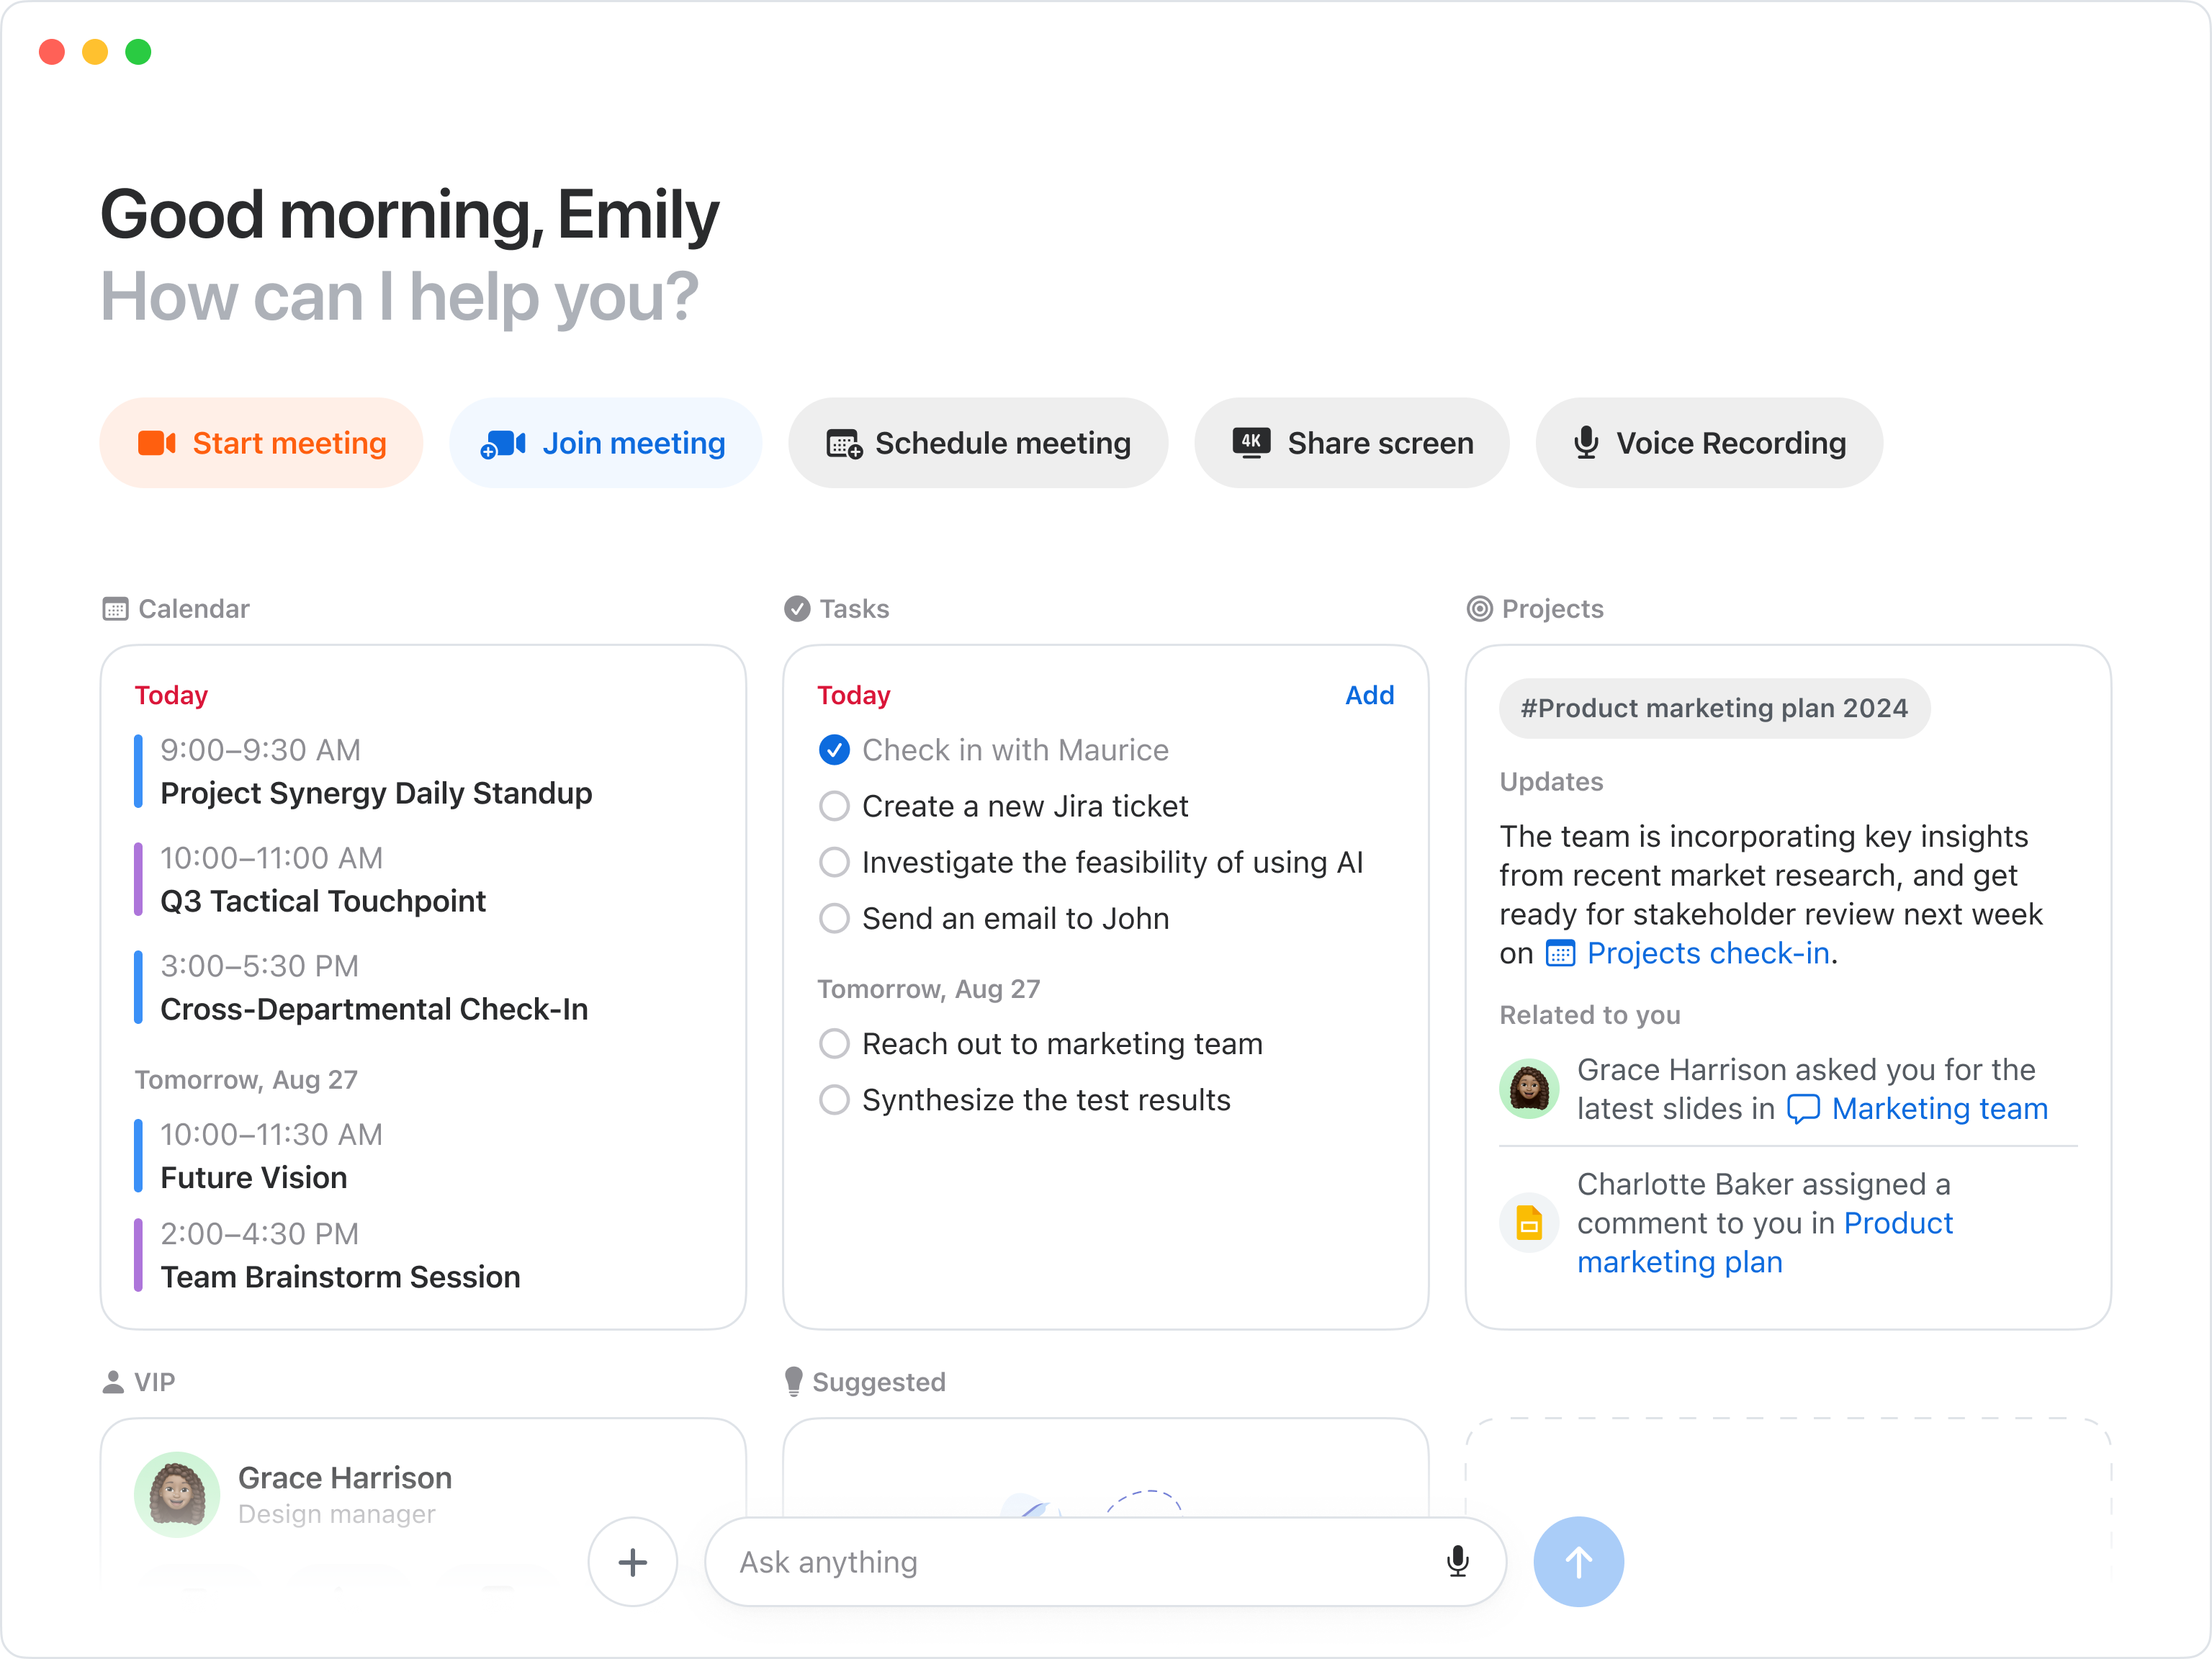
Task: Mark Create a new Jira ticket complete
Action: point(834,806)
